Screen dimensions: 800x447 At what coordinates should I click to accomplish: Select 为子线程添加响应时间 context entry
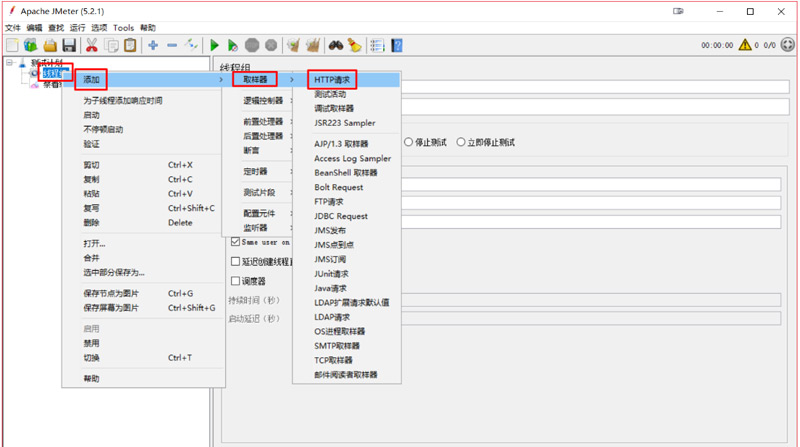point(123,101)
